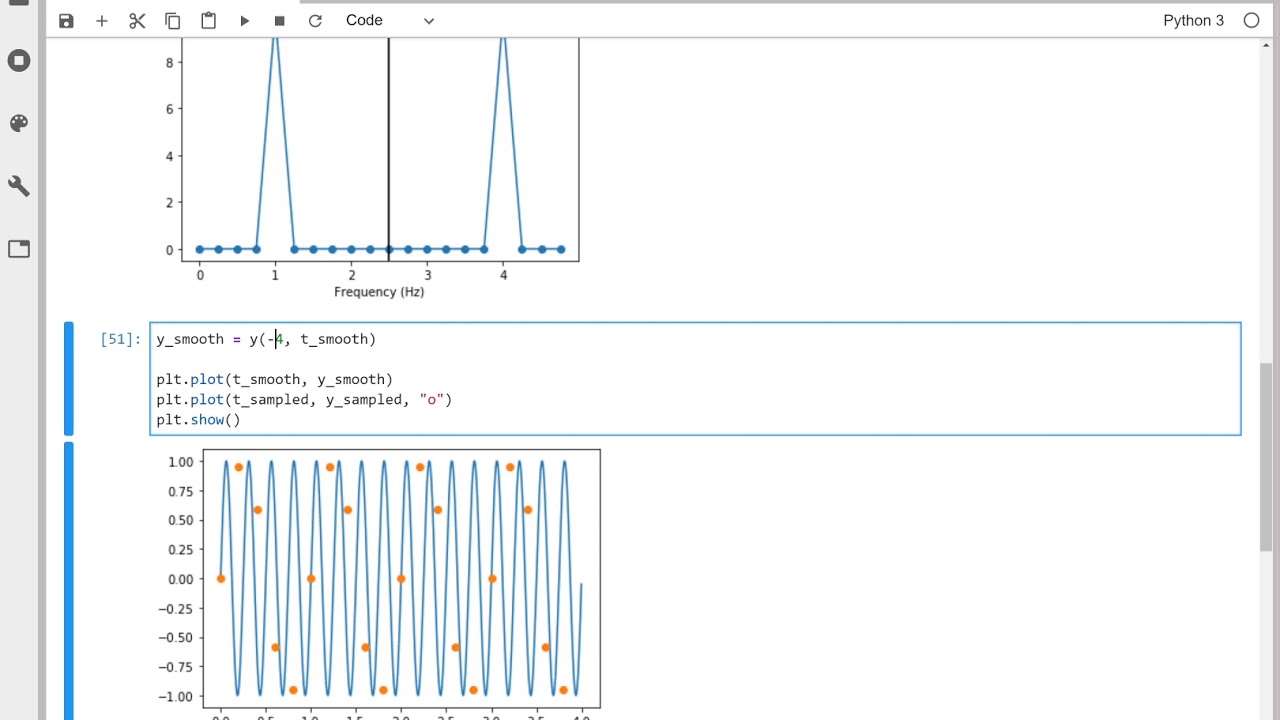
Task: Collapse cell 51 input using blue bar
Action: click(68, 379)
